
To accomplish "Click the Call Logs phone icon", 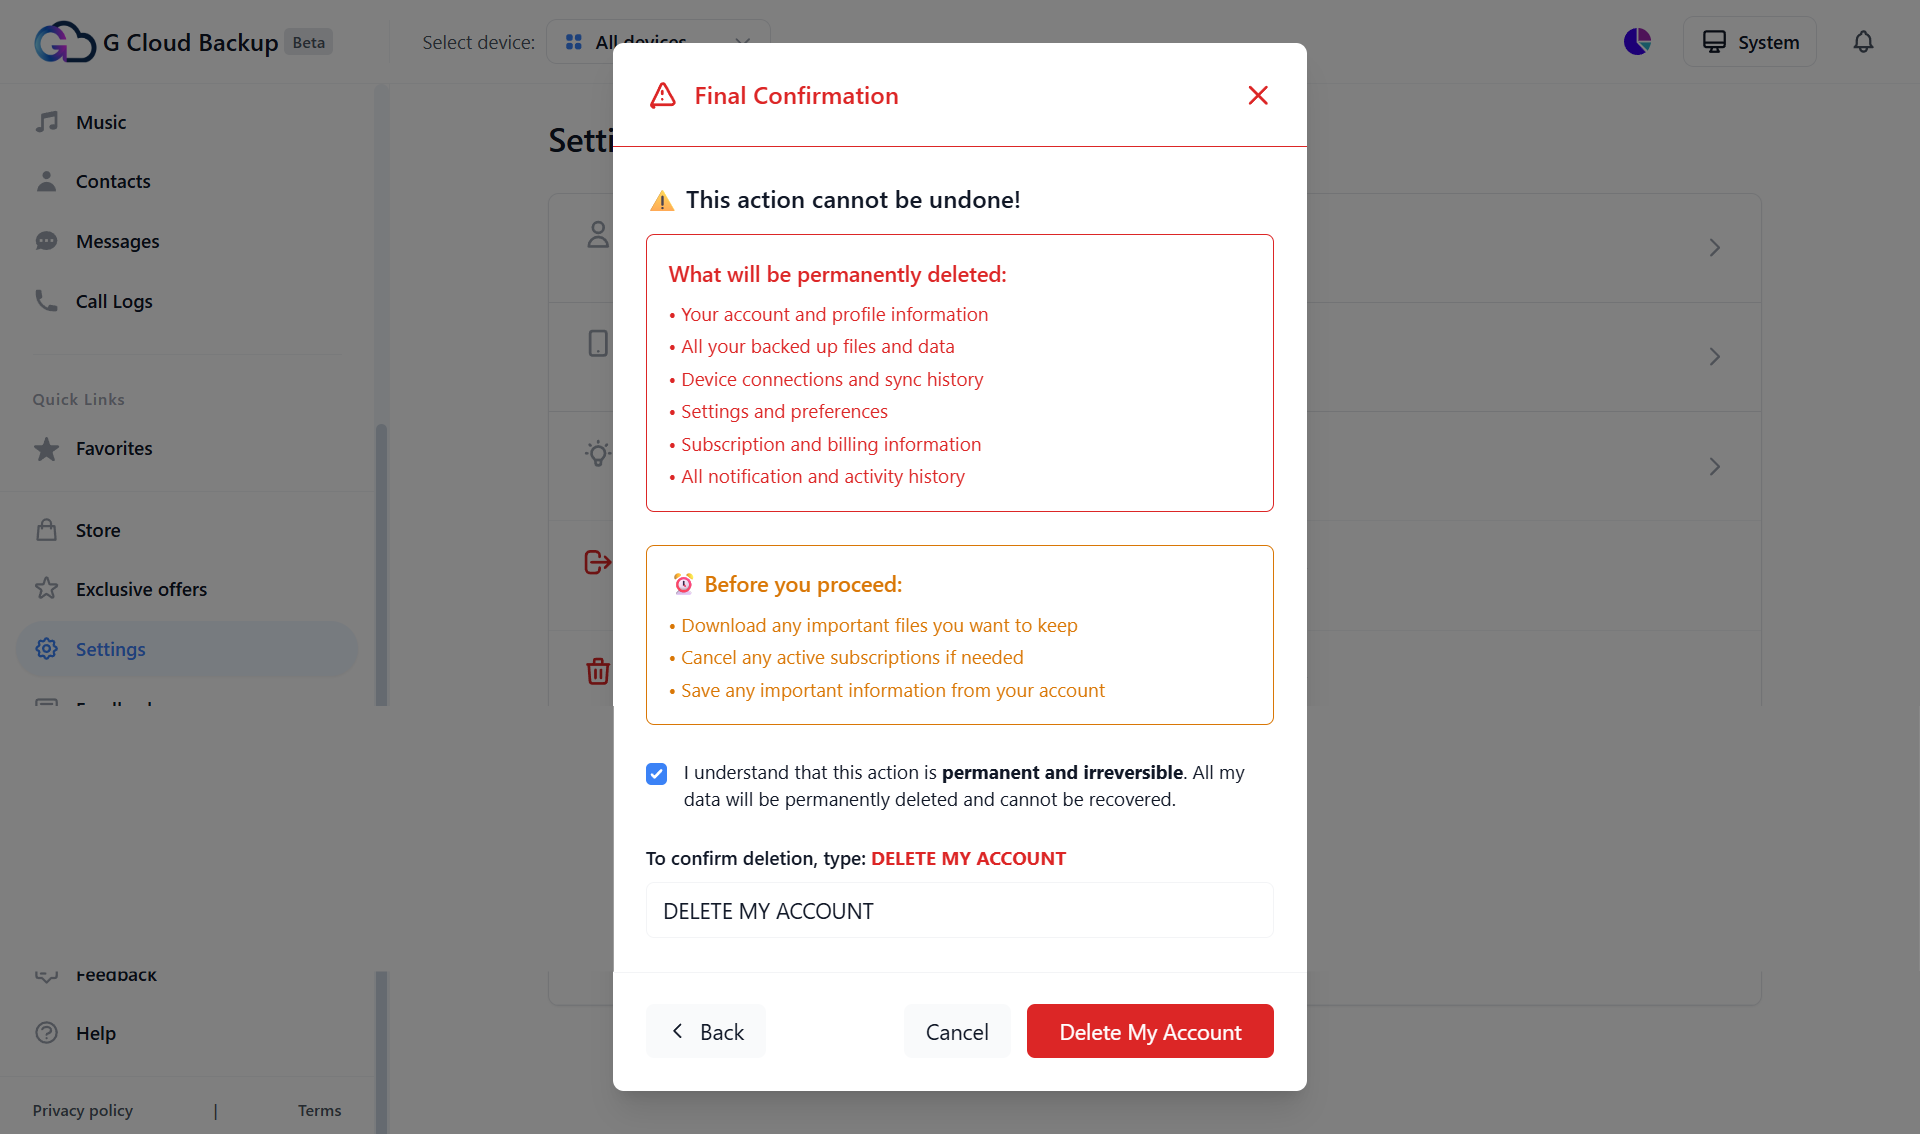I will [46, 301].
